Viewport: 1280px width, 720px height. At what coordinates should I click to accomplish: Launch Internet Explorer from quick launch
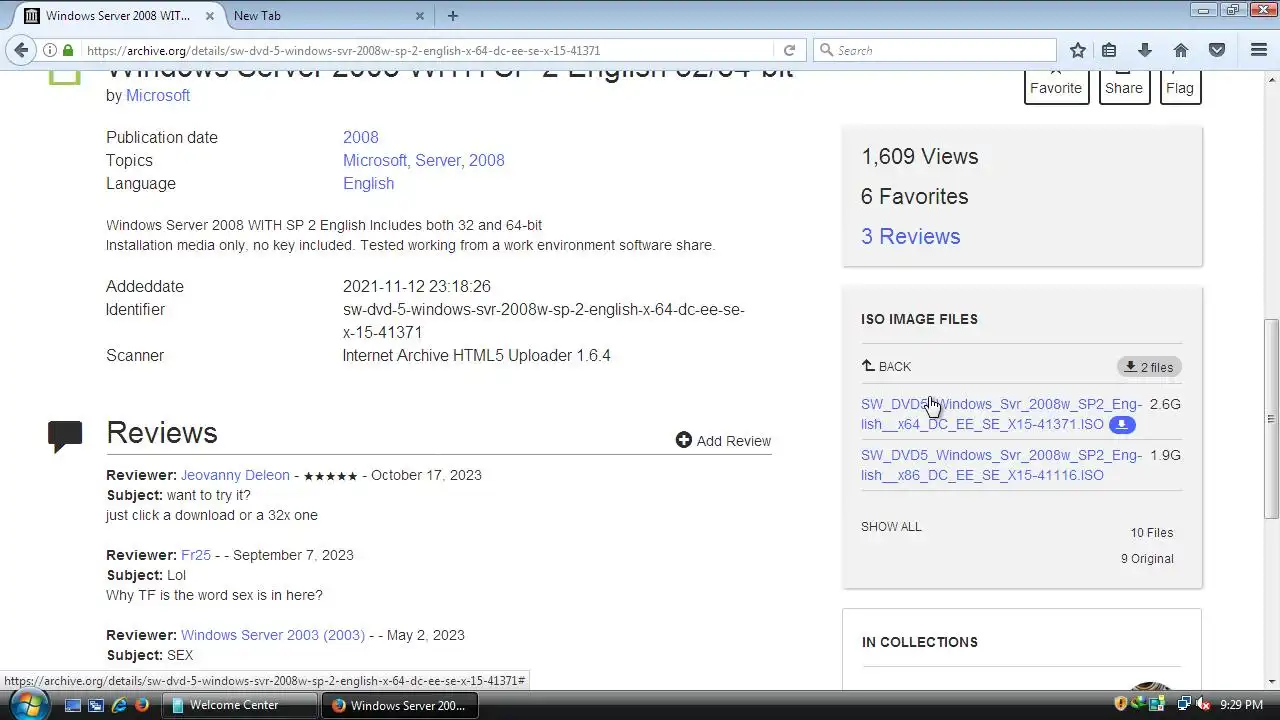[119, 705]
